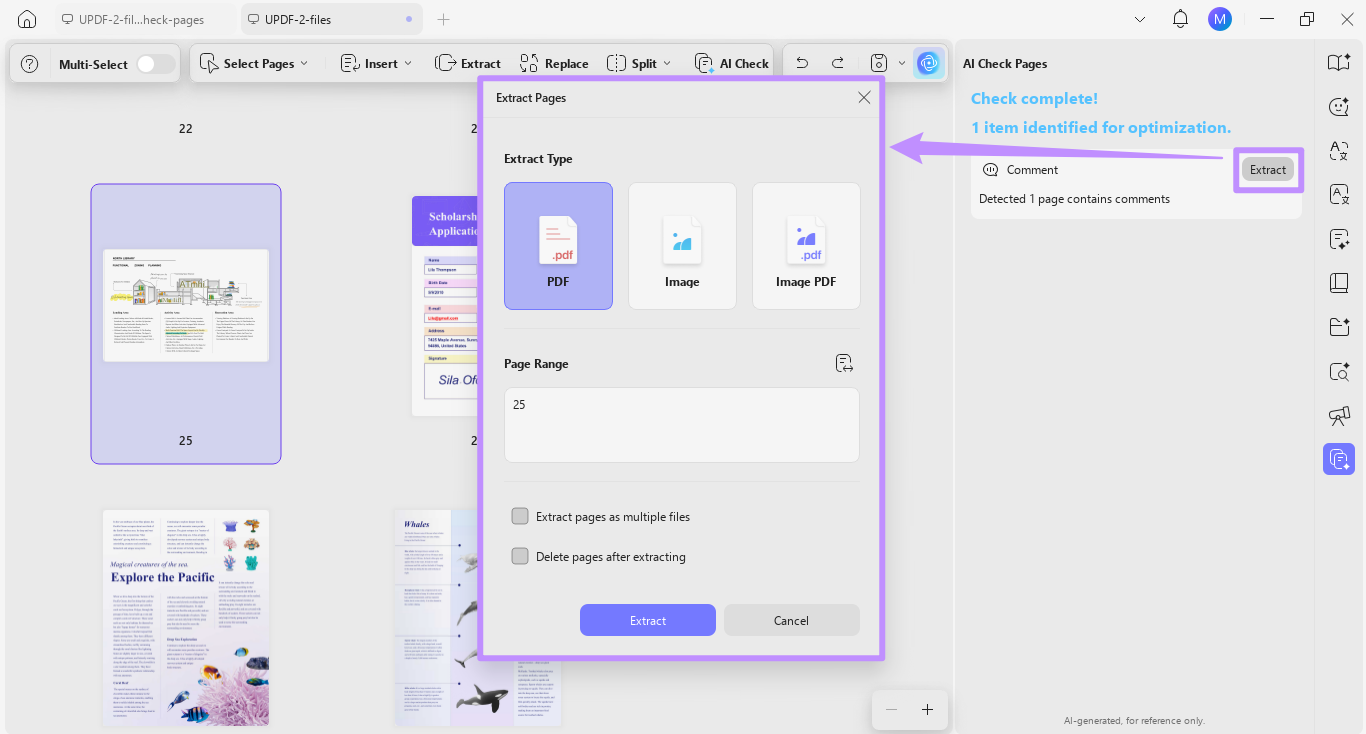The height and width of the screenshot is (734, 1366).
Task: Click the Page Range input field
Action: [x=682, y=425]
